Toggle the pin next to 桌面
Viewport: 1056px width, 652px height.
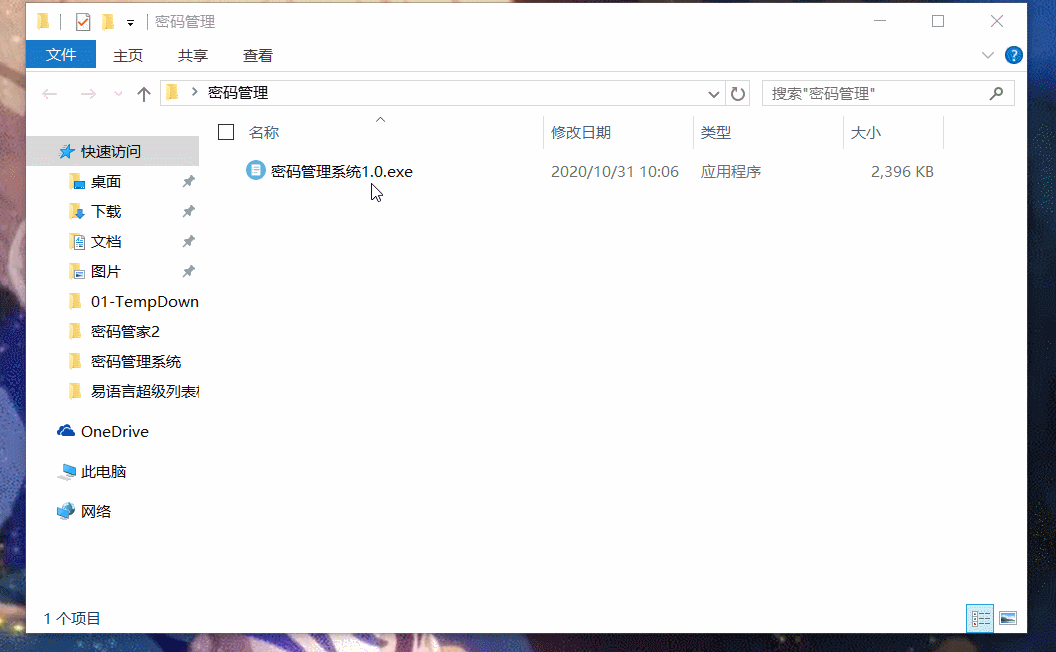pos(187,181)
